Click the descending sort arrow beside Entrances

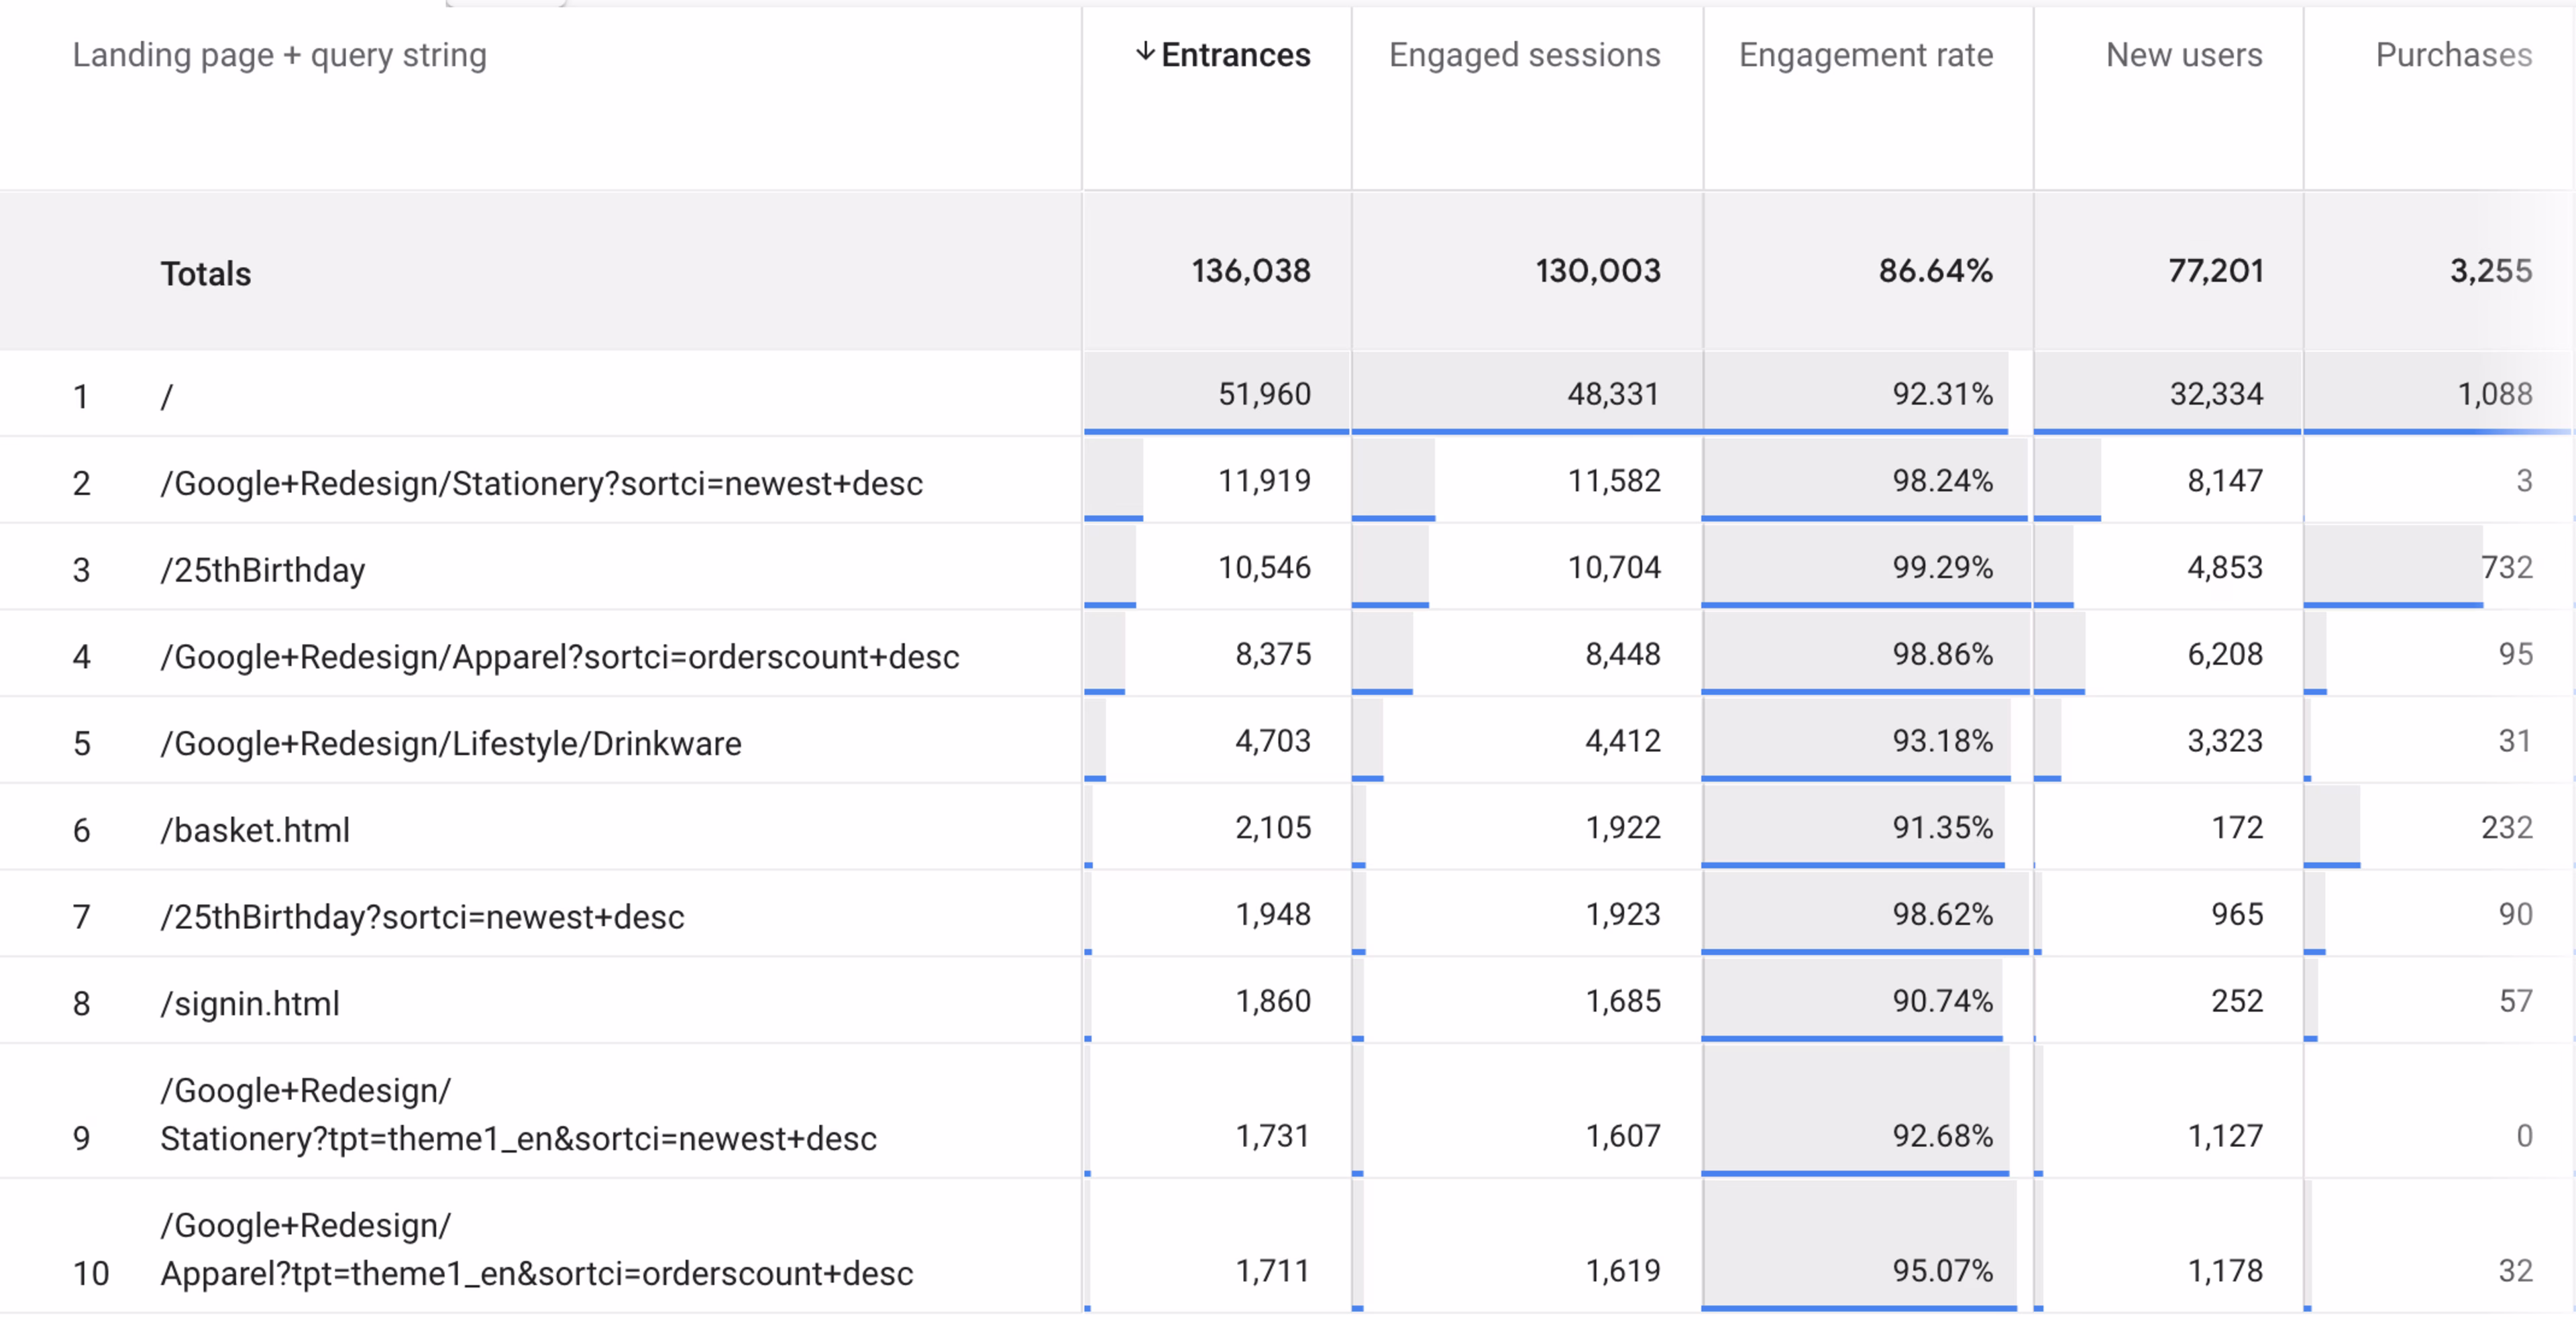coord(1145,52)
